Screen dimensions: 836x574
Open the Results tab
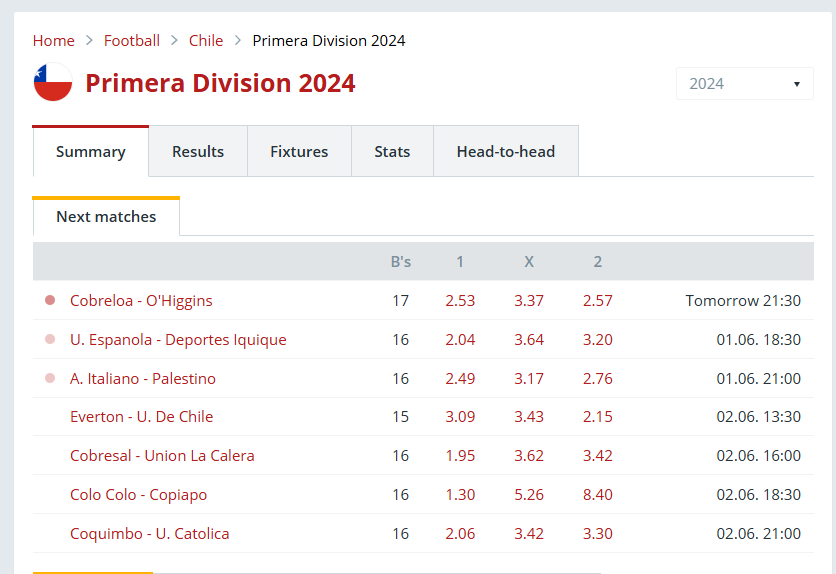tap(198, 151)
